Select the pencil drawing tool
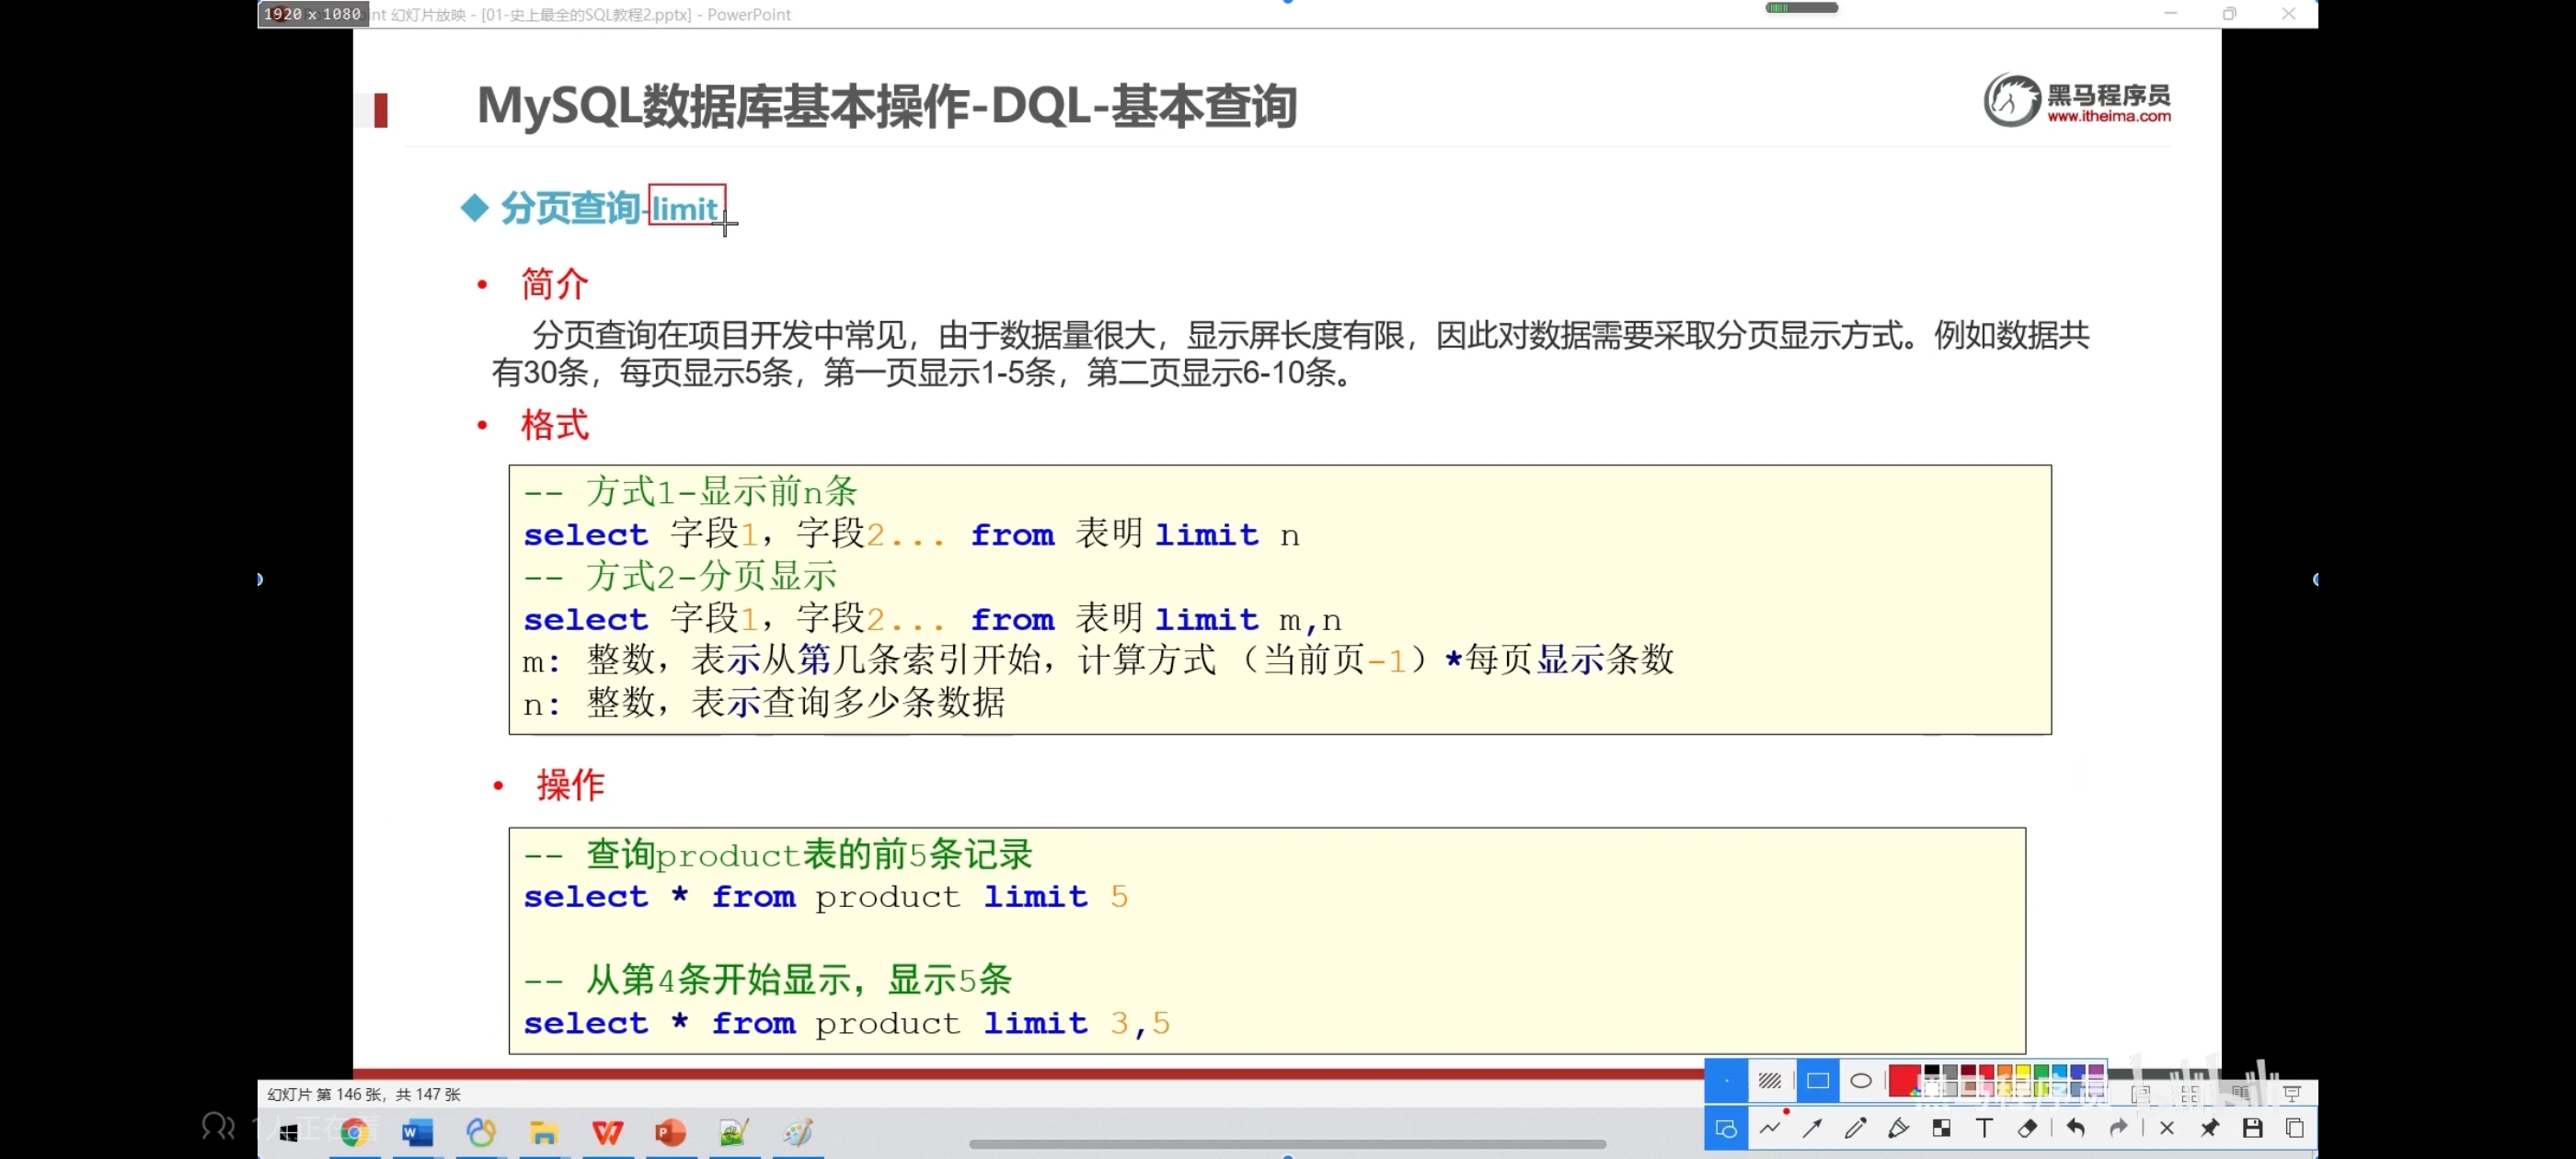 point(1855,1129)
